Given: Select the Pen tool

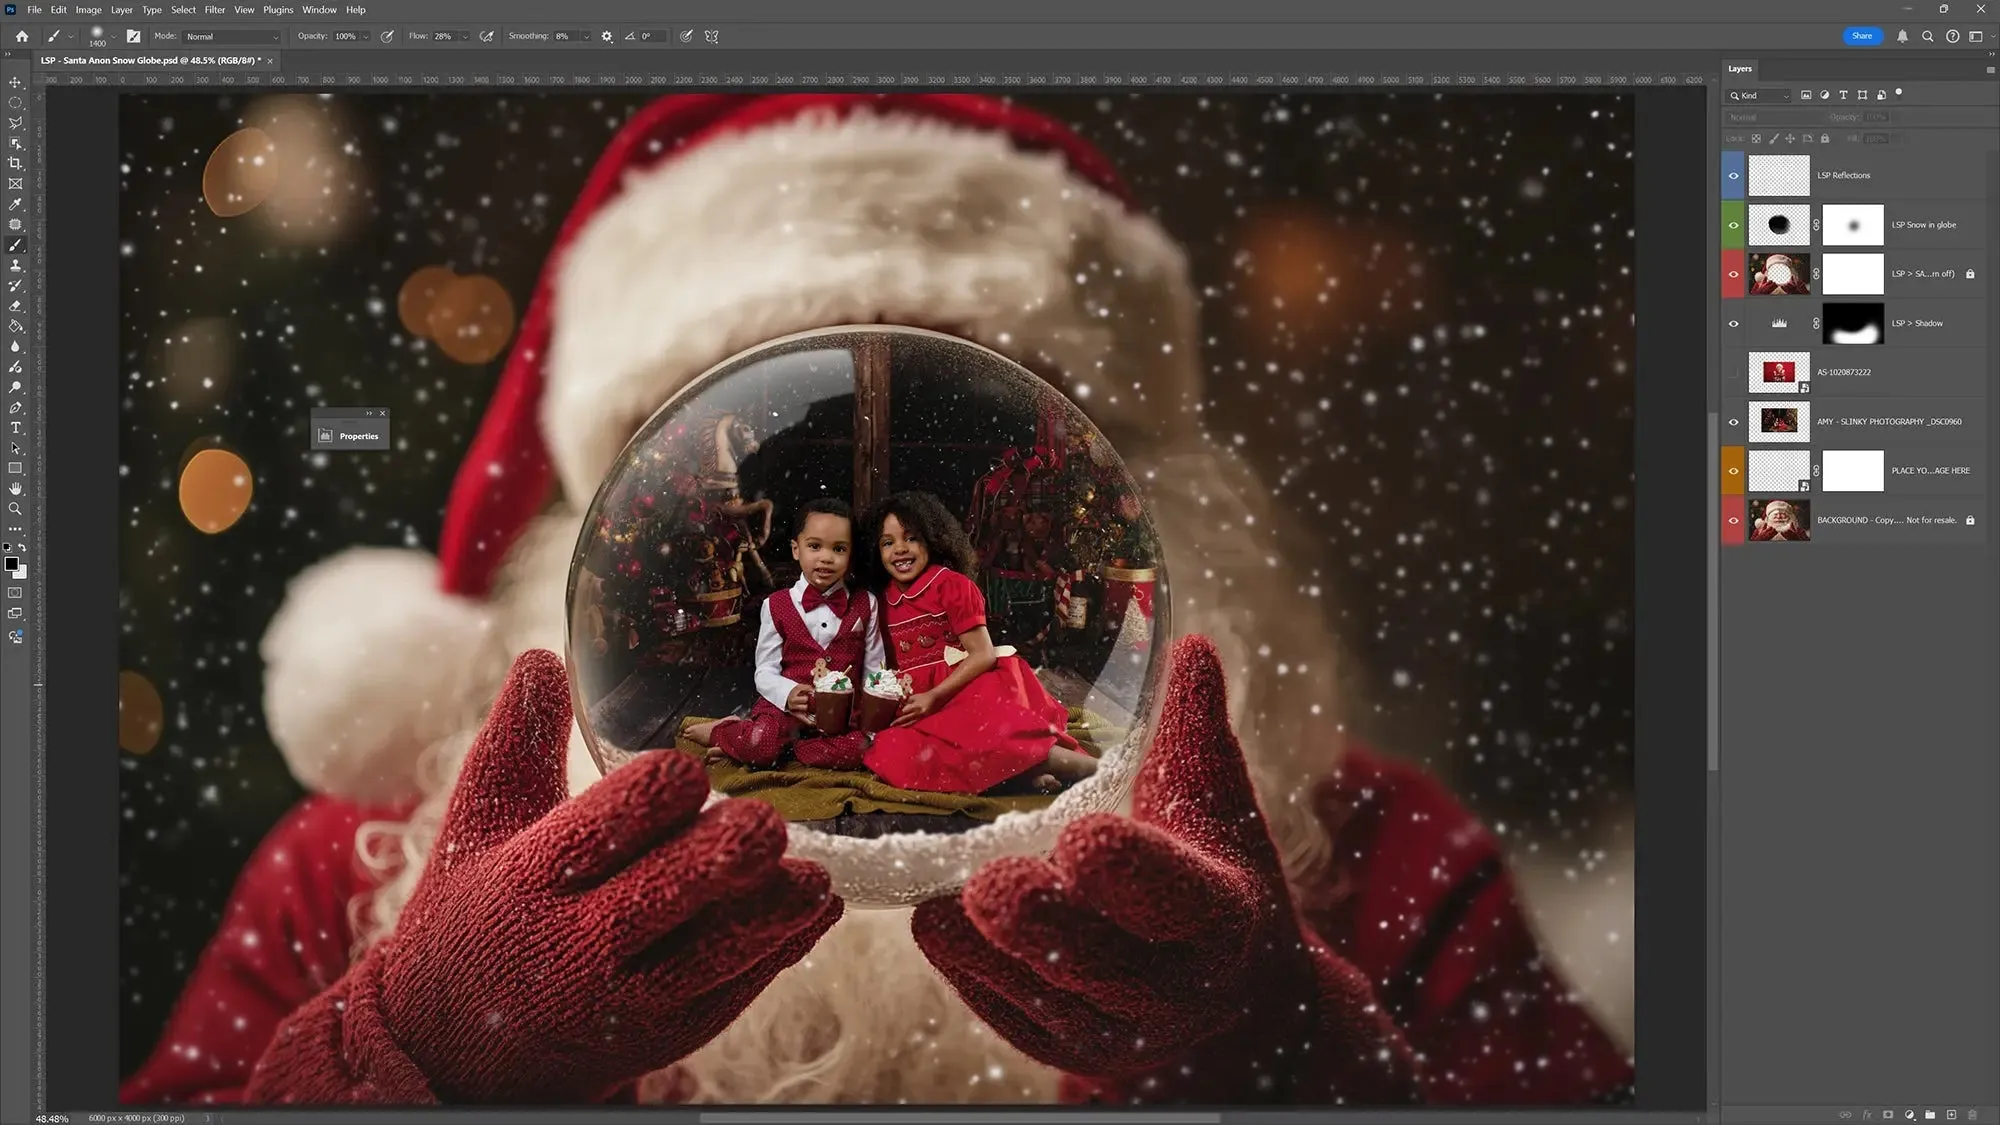Looking at the screenshot, I should pos(15,407).
